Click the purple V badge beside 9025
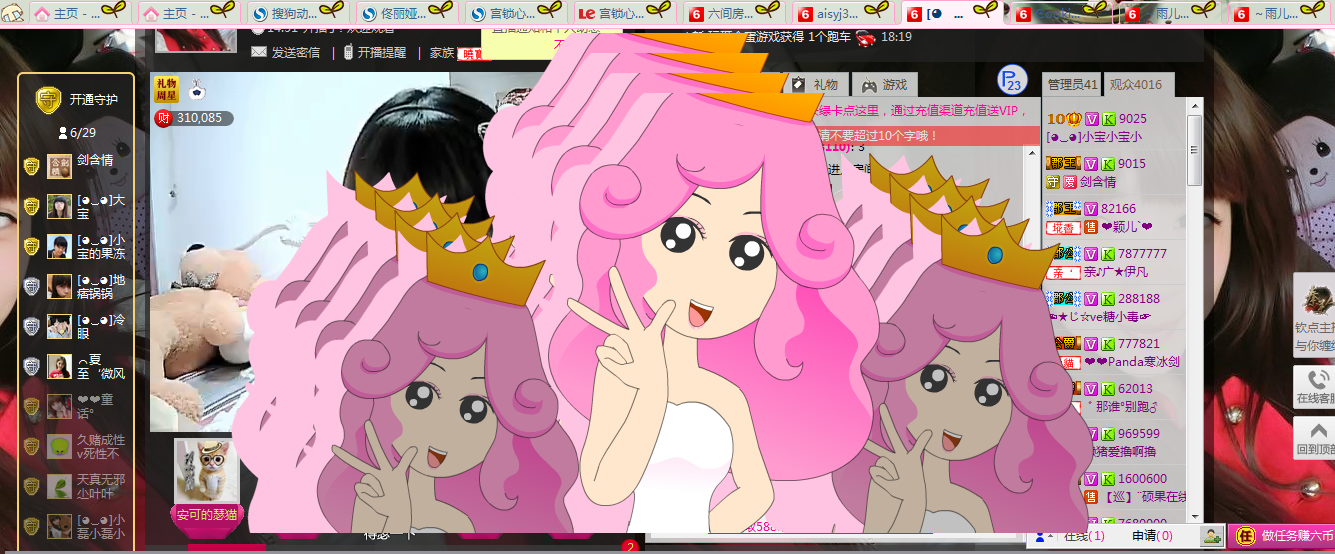The image size is (1335, 554). point(1092,119)
